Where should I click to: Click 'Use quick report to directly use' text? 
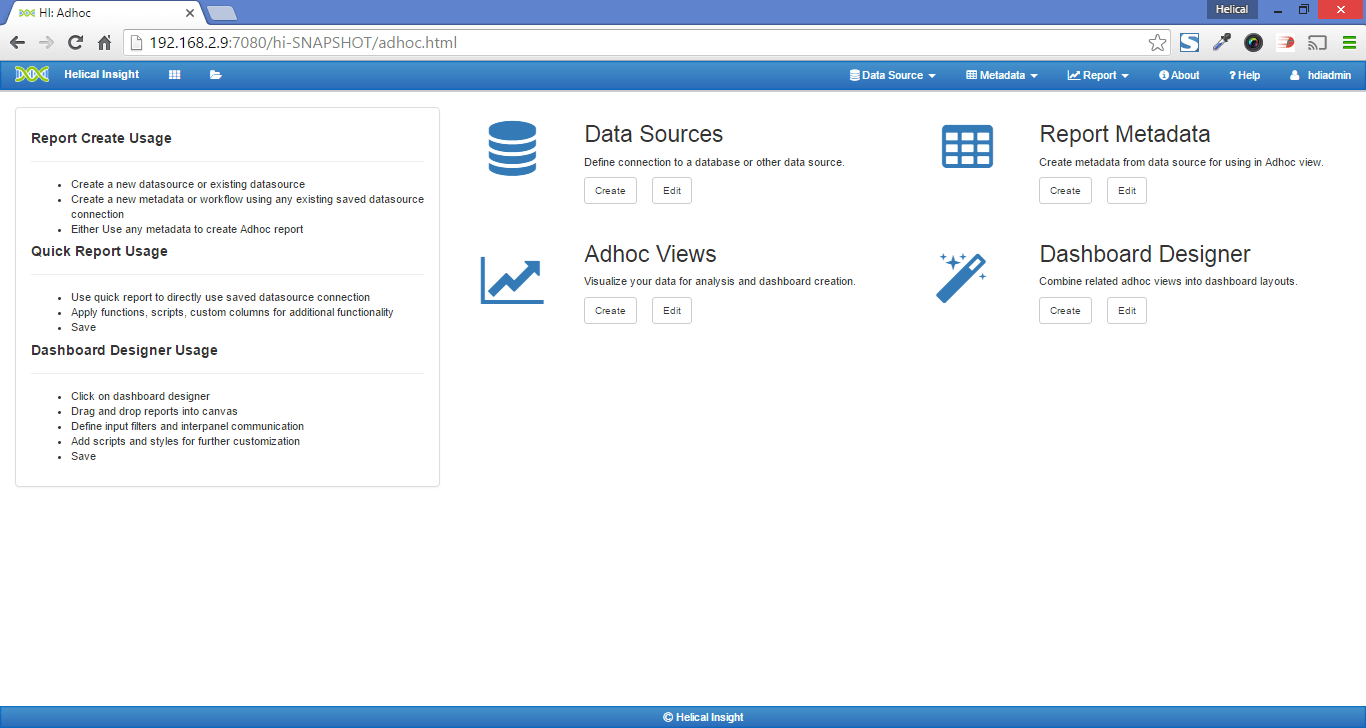220,297
